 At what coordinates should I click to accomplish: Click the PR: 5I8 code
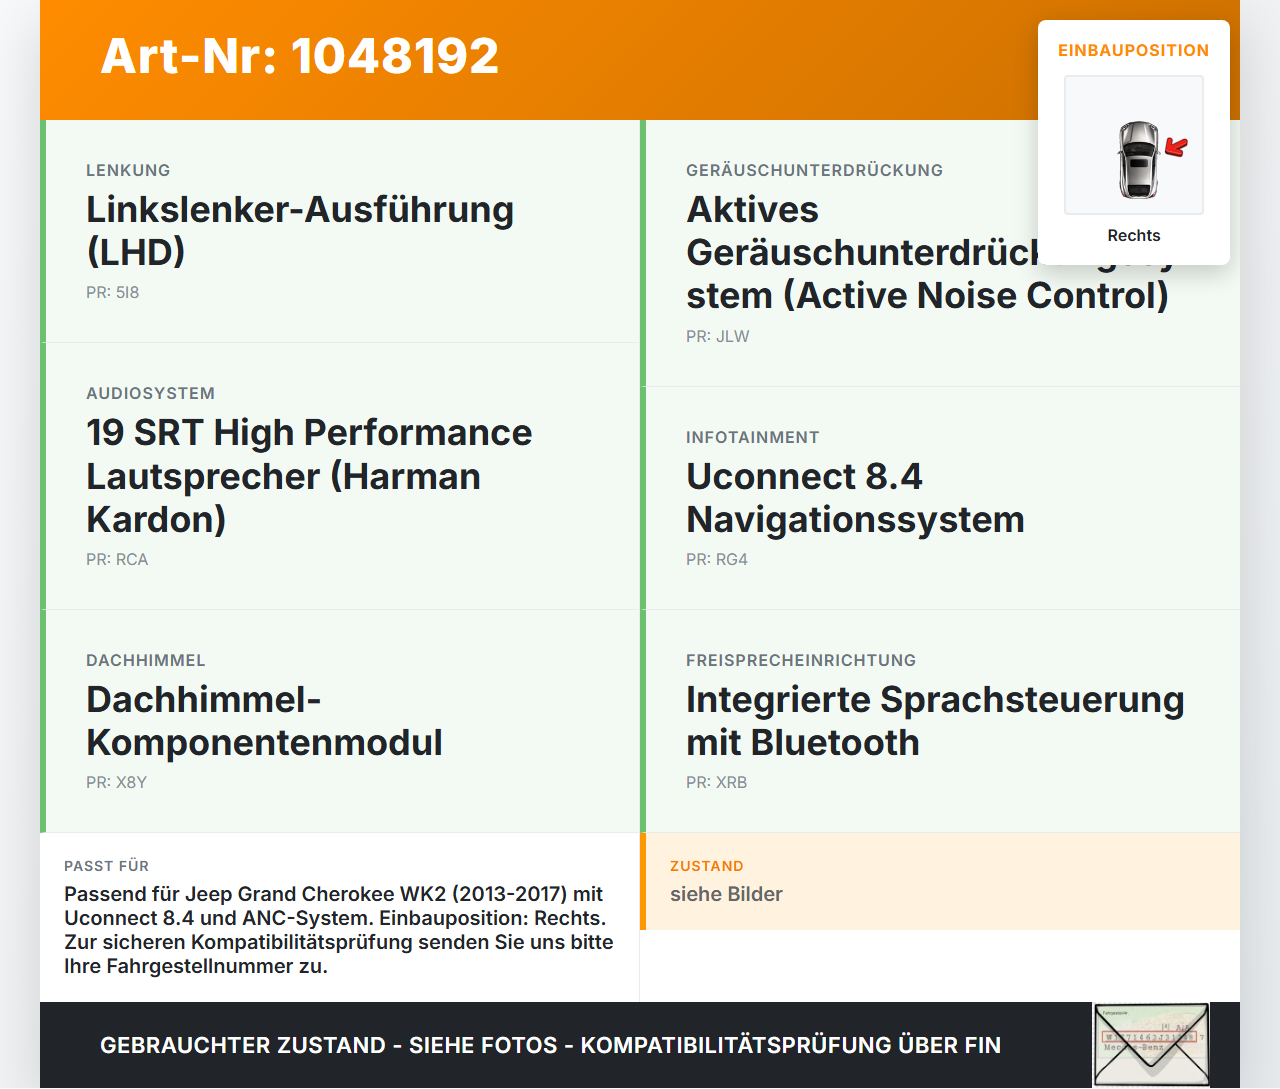tap(113, 293)
